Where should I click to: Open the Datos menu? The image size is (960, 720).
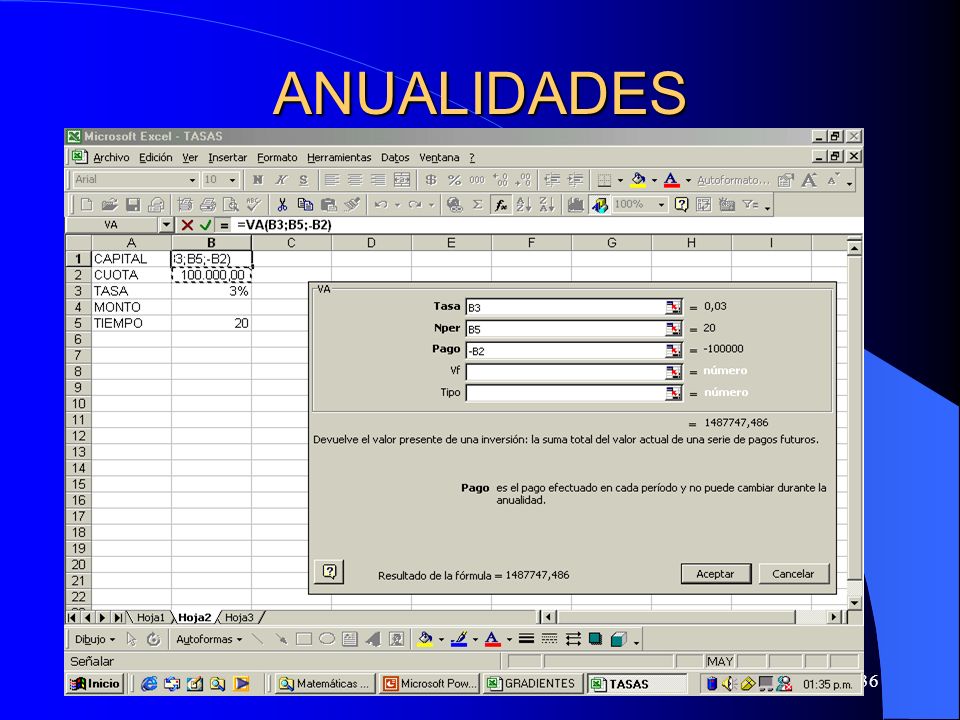395,157
